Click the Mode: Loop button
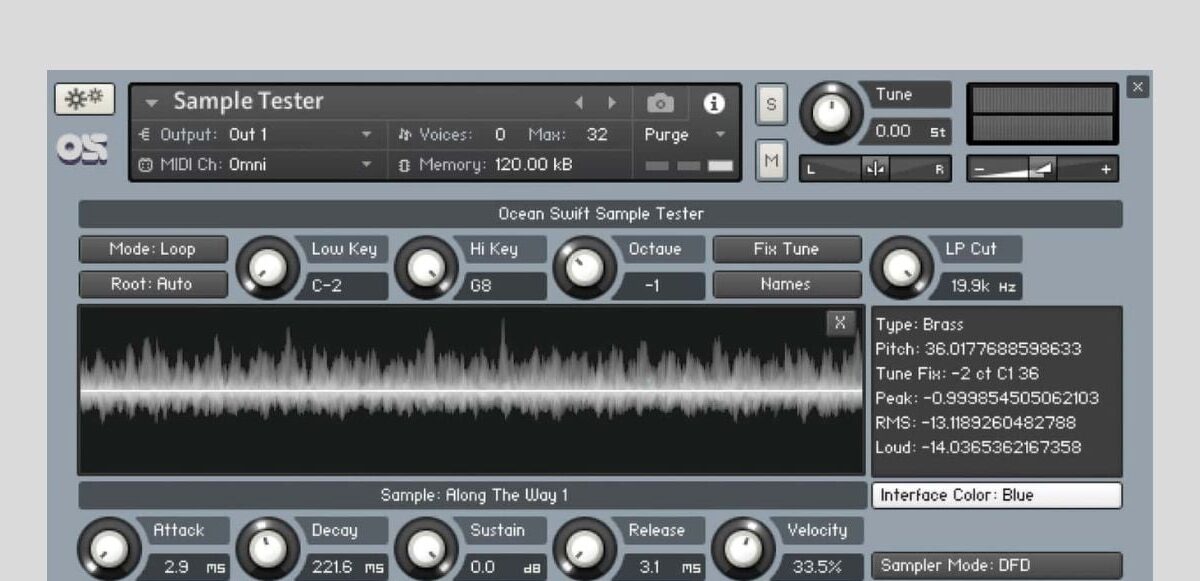 pyautogui.click(x=152, y=249)
